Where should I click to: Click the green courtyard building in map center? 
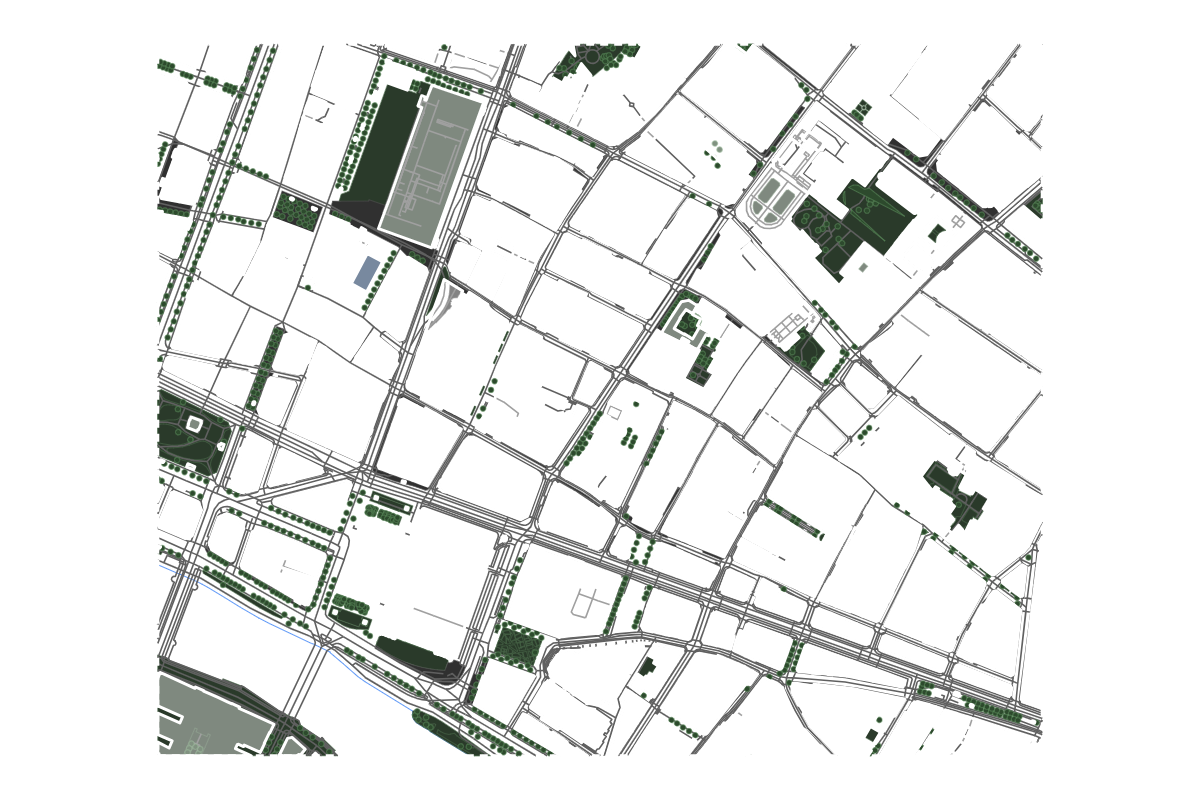click(x=686, y=322)
